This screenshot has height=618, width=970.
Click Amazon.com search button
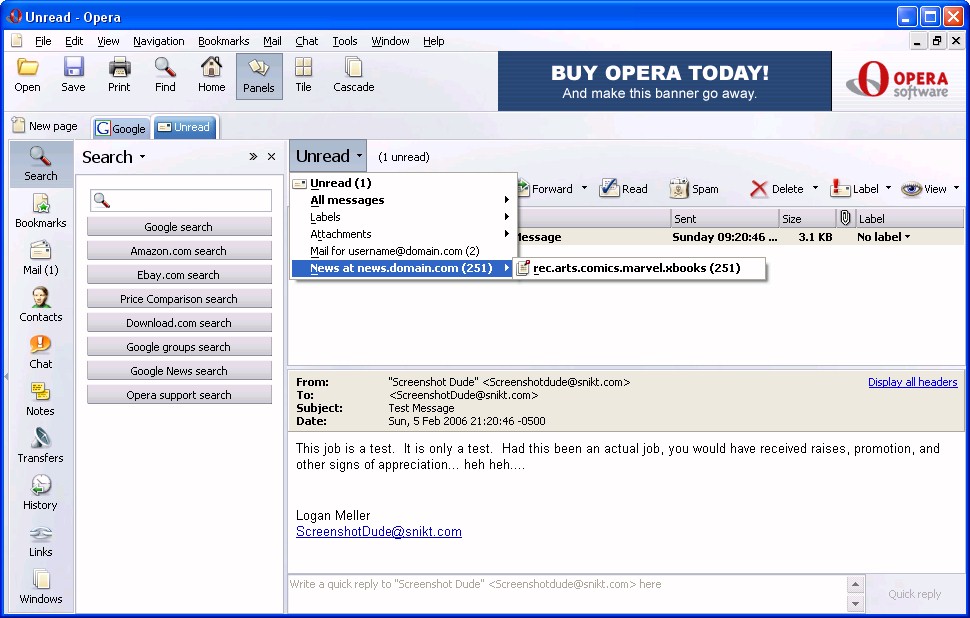179,251
